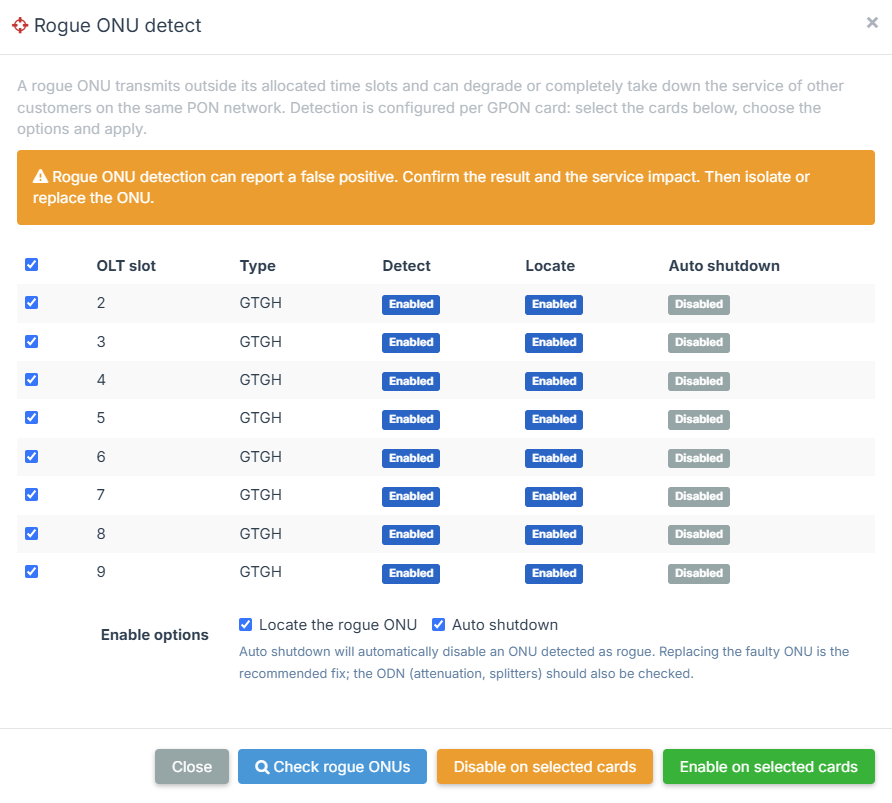The height and width of the screenshot is (803, 892).
Task: Click the Auto shutdown Disabled badge for slot 6
Action: coord(699,458)
